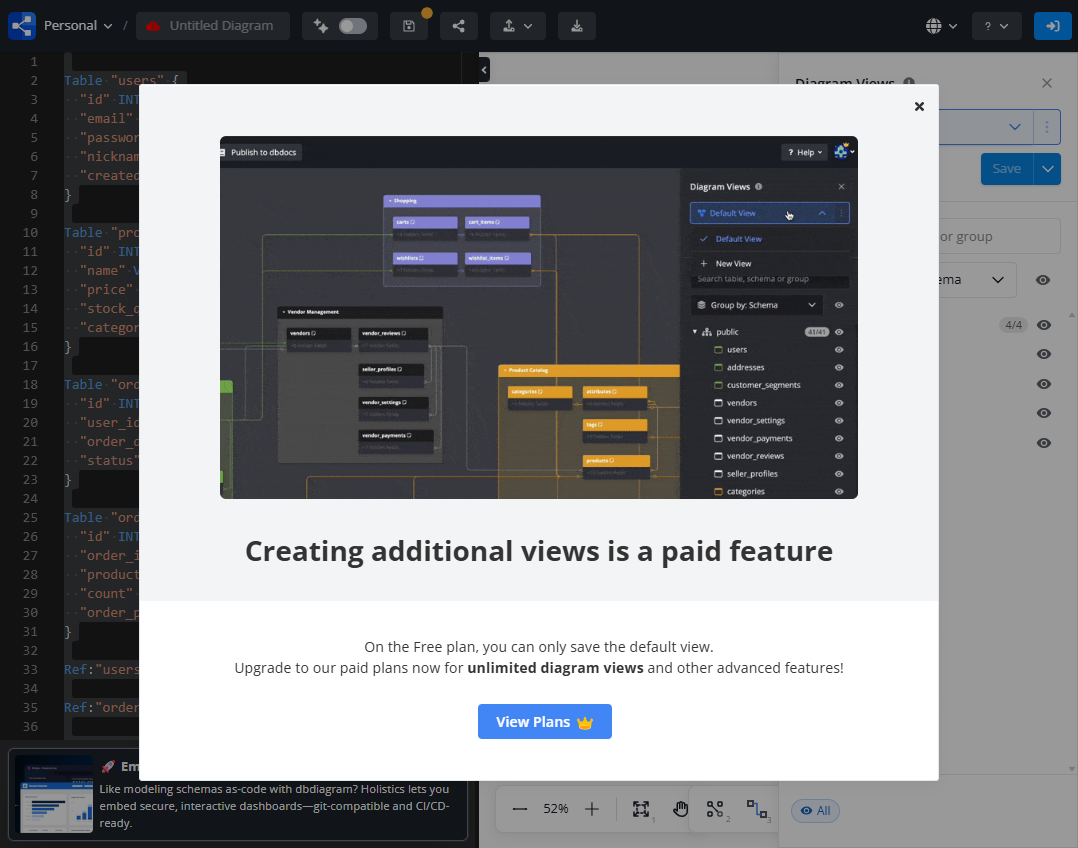Screen dimensions: 1078x848
Task: Select the auto-arrange layout tool icon
Action: (757, 809)
